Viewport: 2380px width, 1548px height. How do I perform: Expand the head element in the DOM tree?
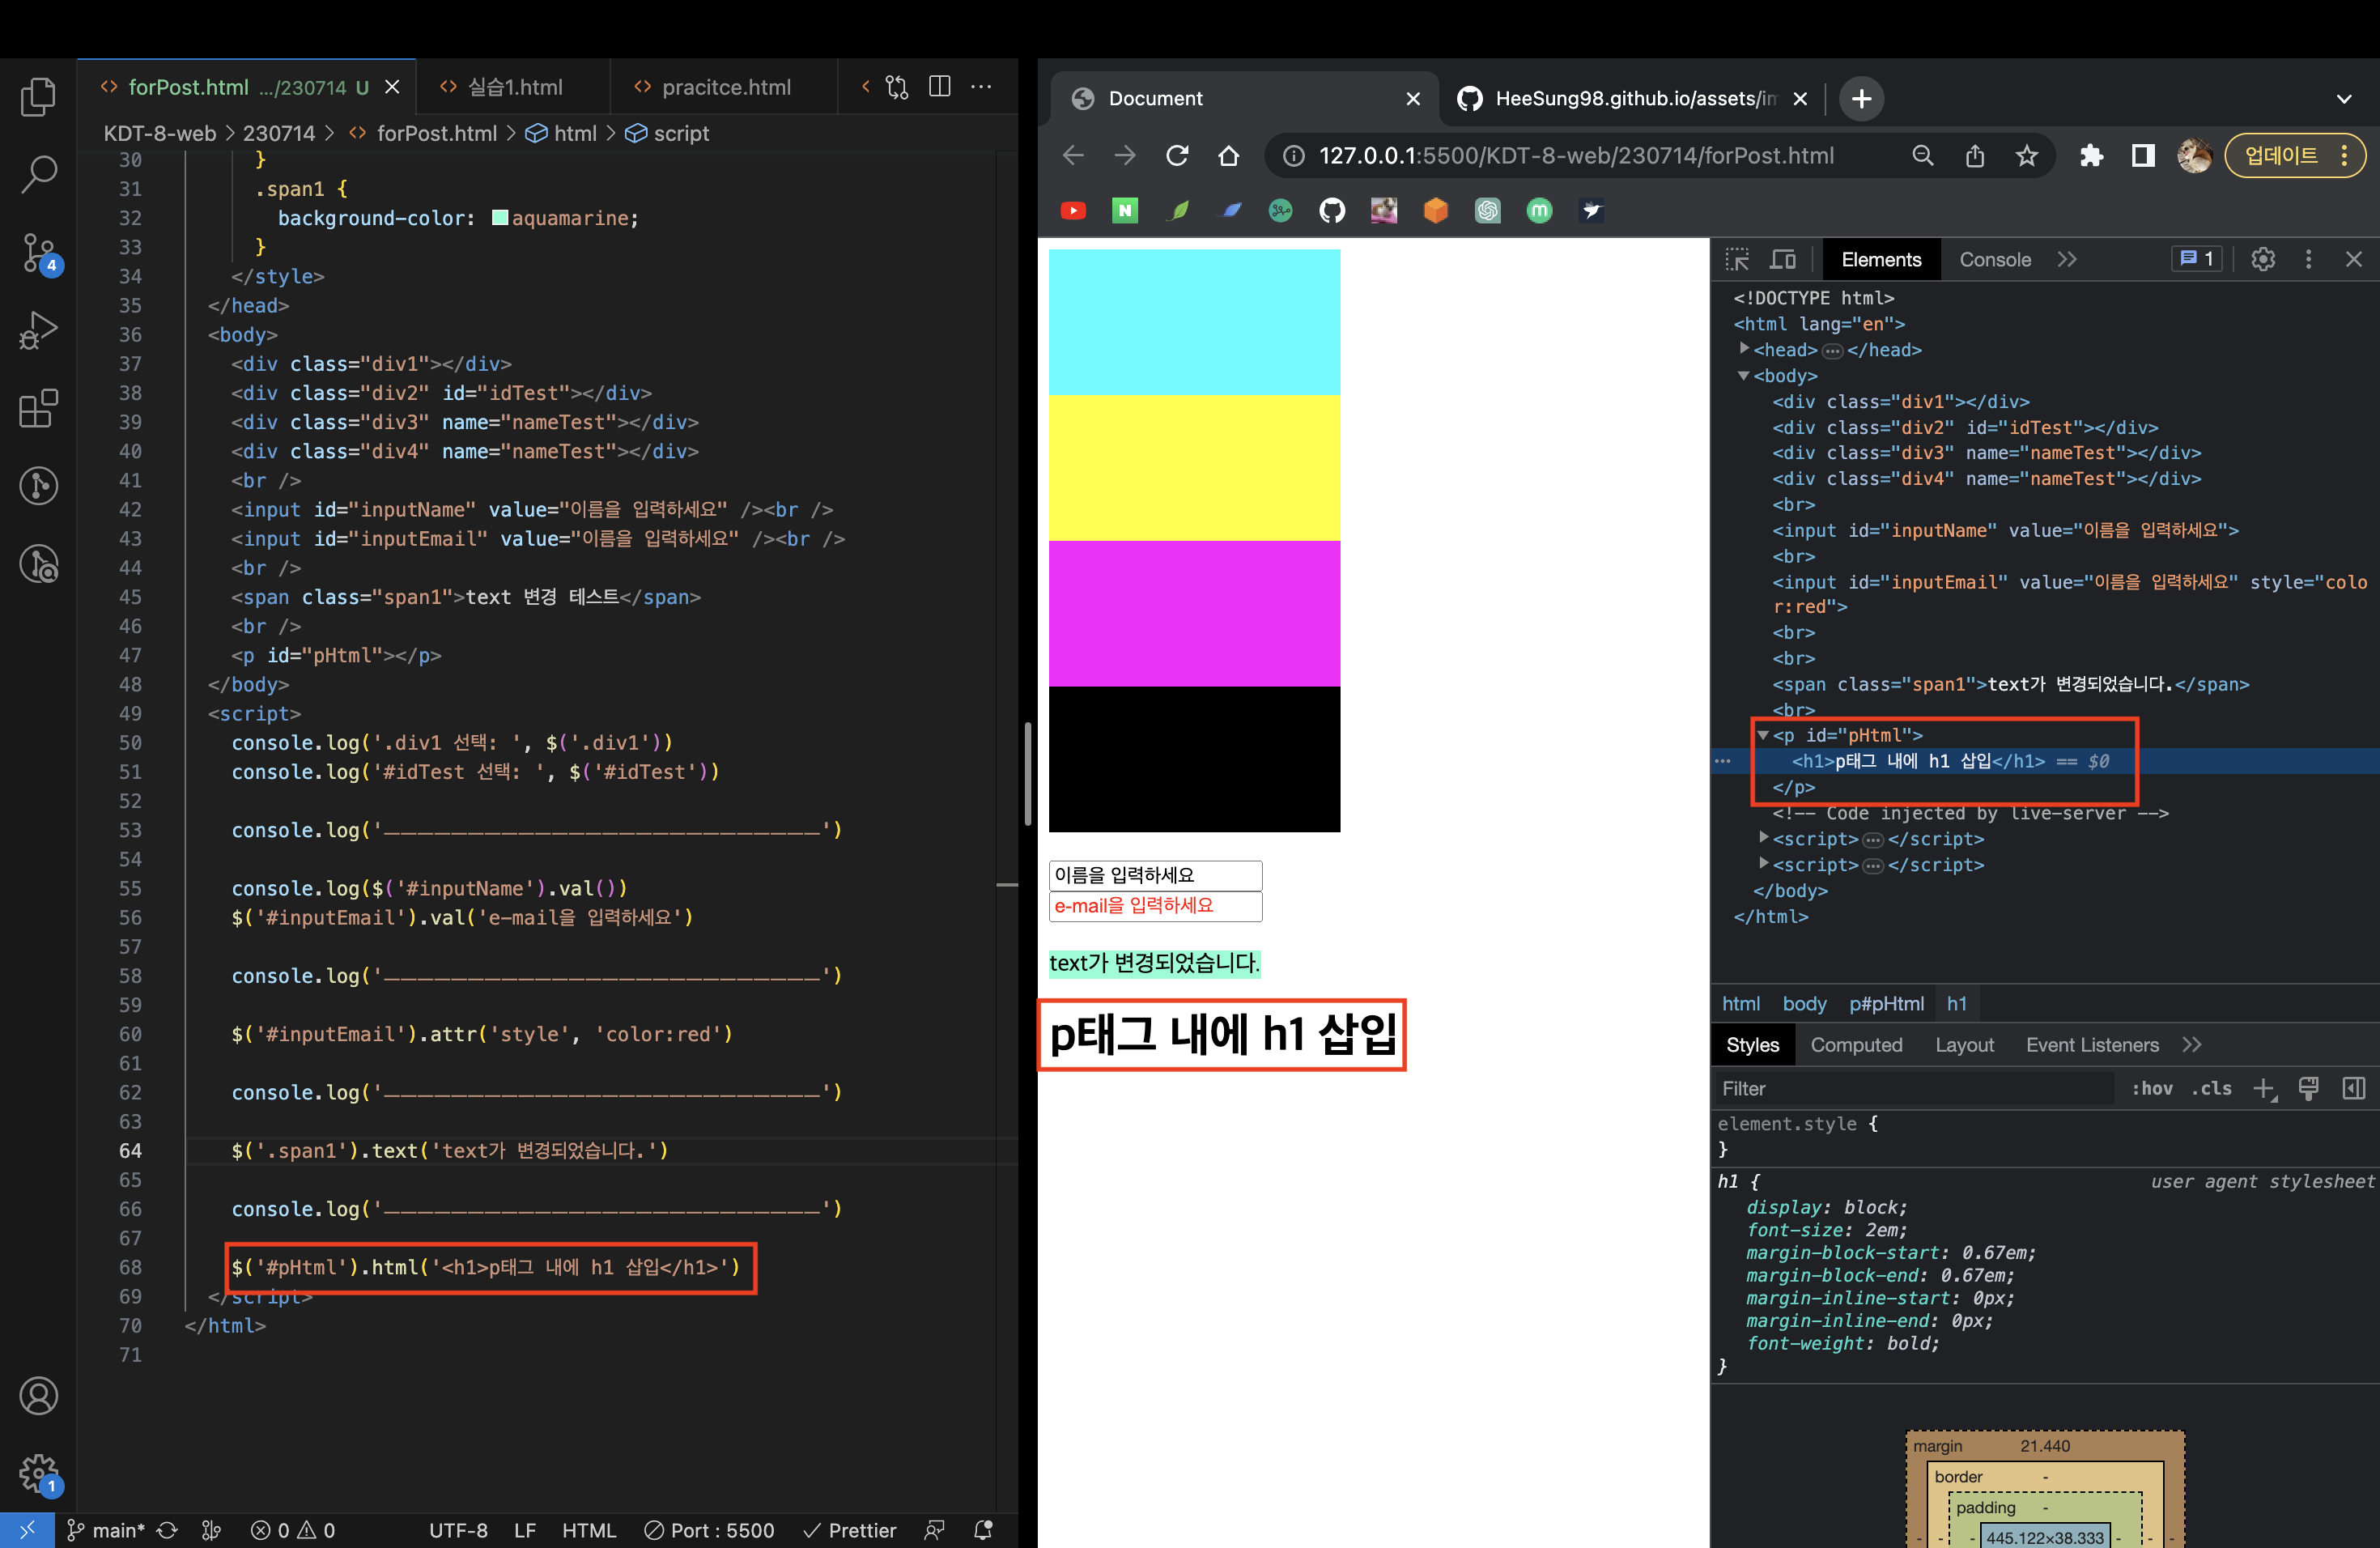tap(1745, 349)
